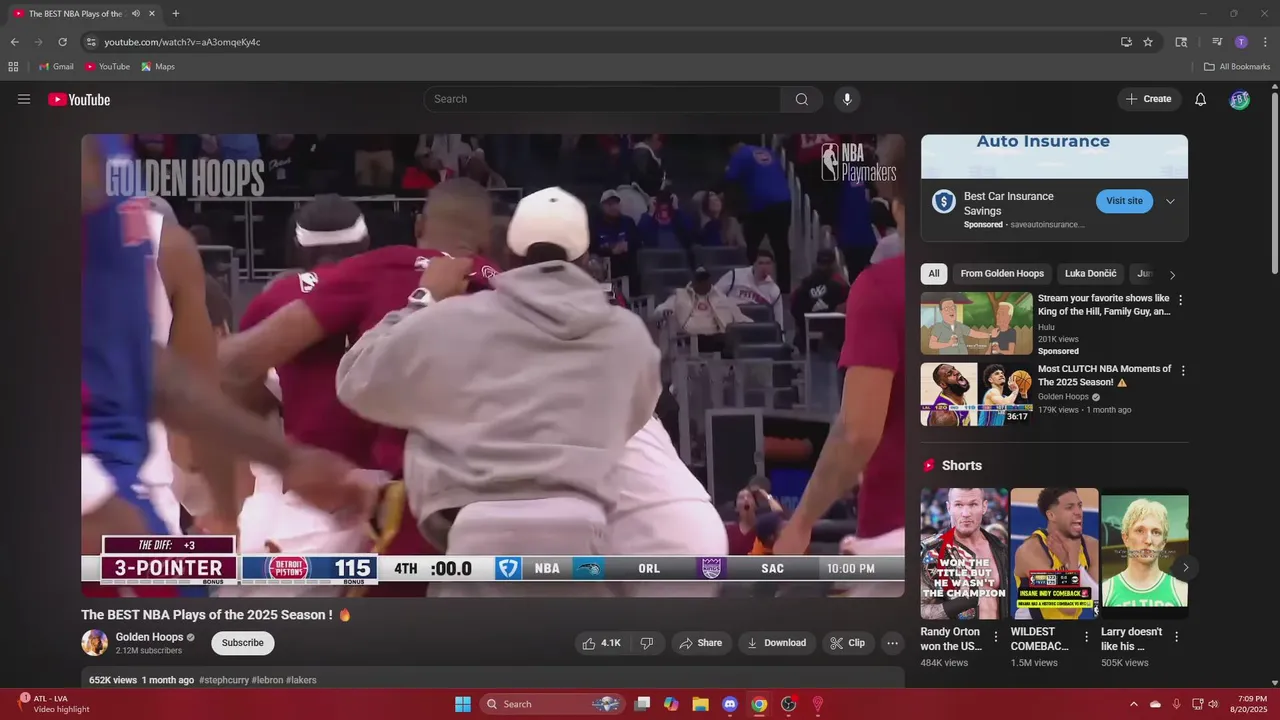The width and height of the screenshot is (1280, 720).
Task: Click the browser address bar
Action: (600, 42)
